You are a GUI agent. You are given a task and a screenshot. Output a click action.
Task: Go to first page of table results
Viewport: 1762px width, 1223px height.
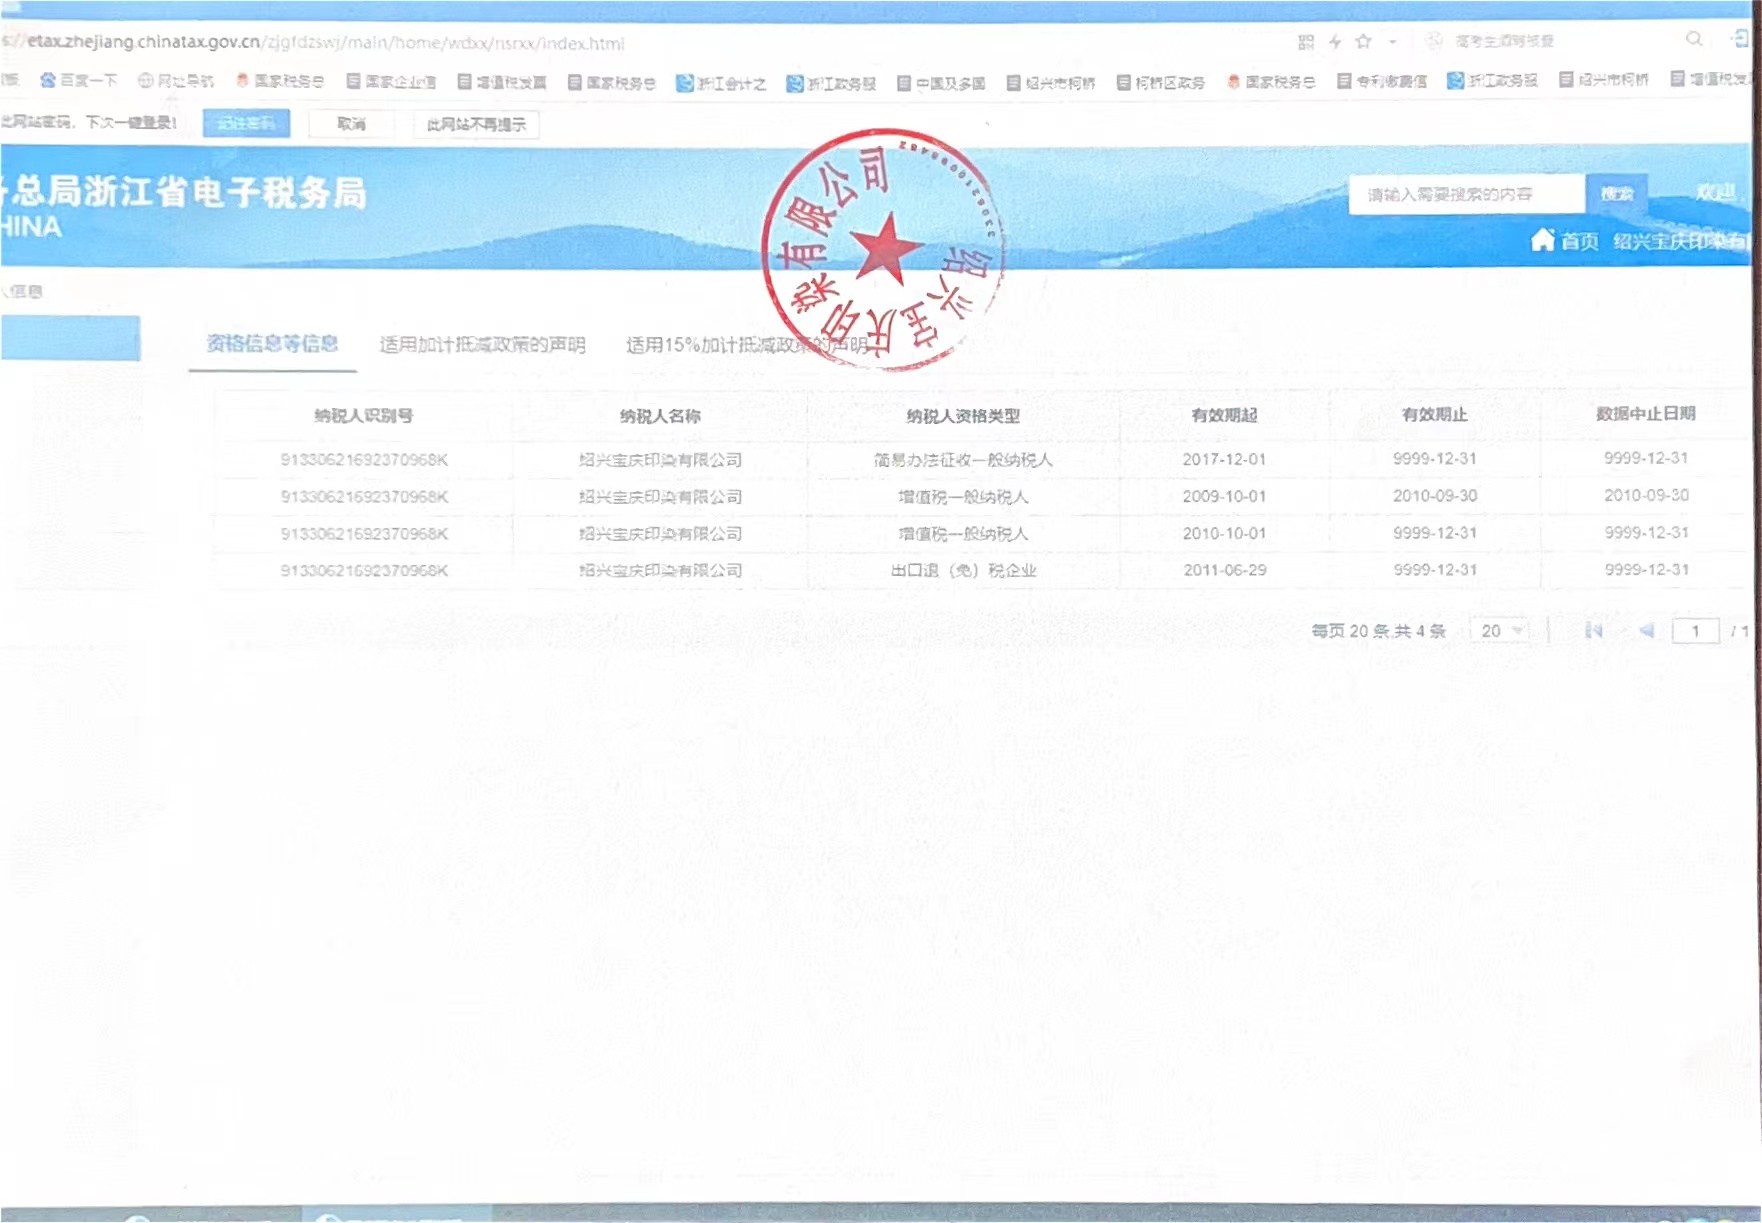tap(1594, 630)
